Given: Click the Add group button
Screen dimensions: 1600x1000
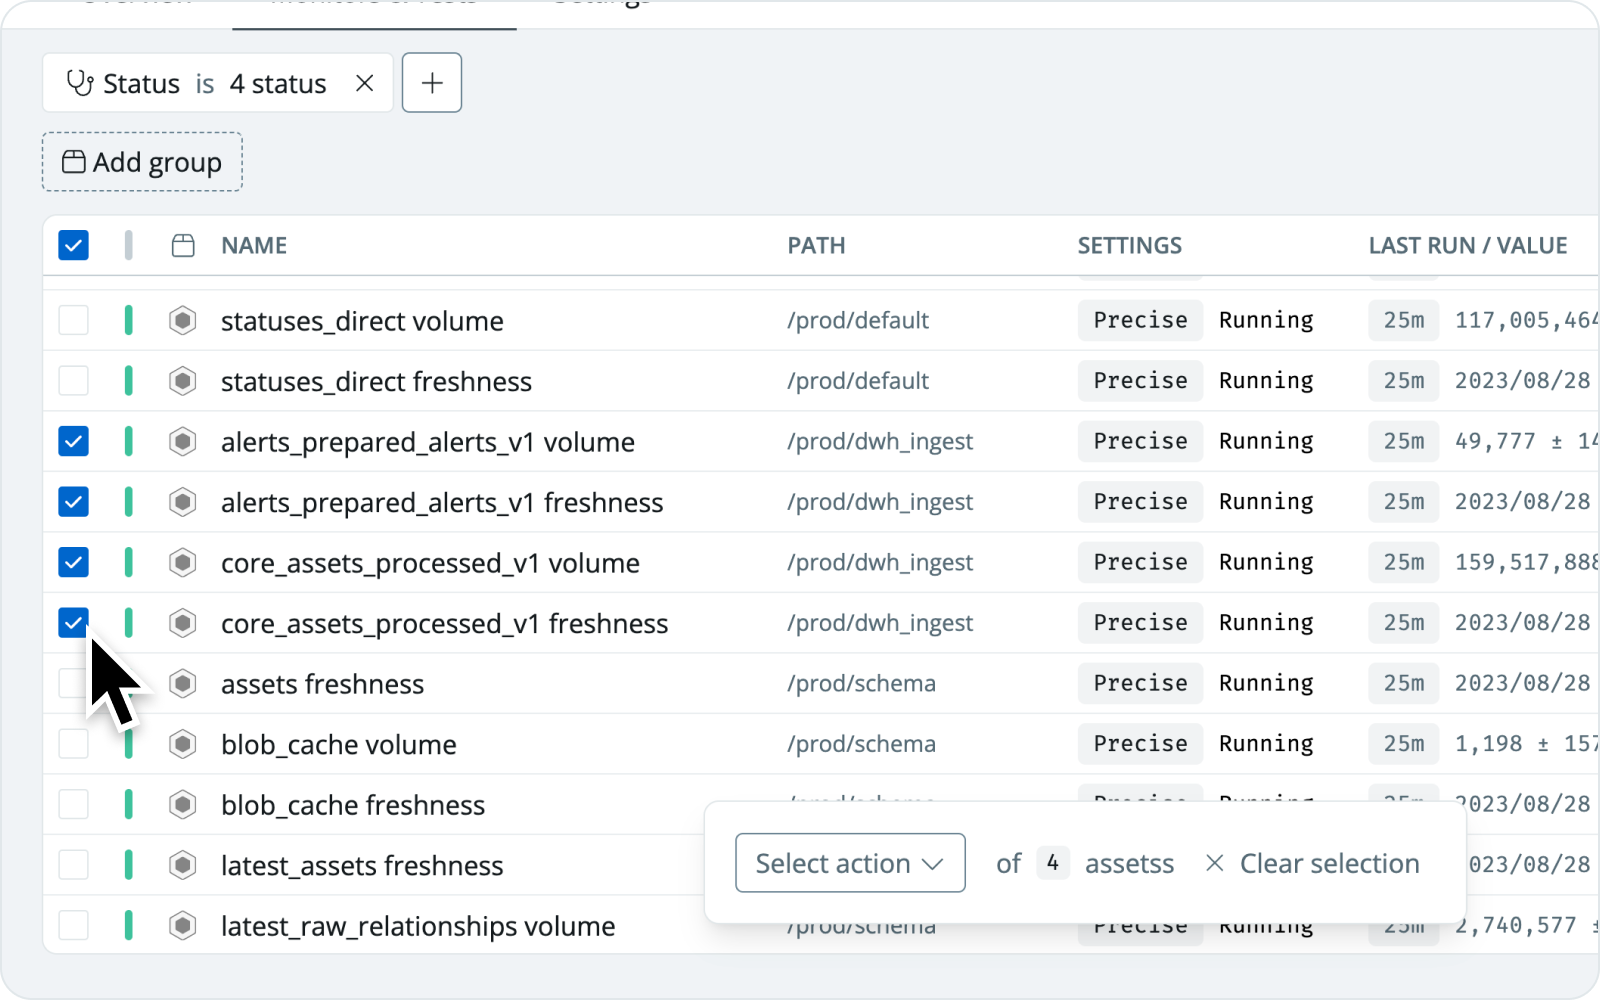Looking at the screenshot, I should [141, 162].
